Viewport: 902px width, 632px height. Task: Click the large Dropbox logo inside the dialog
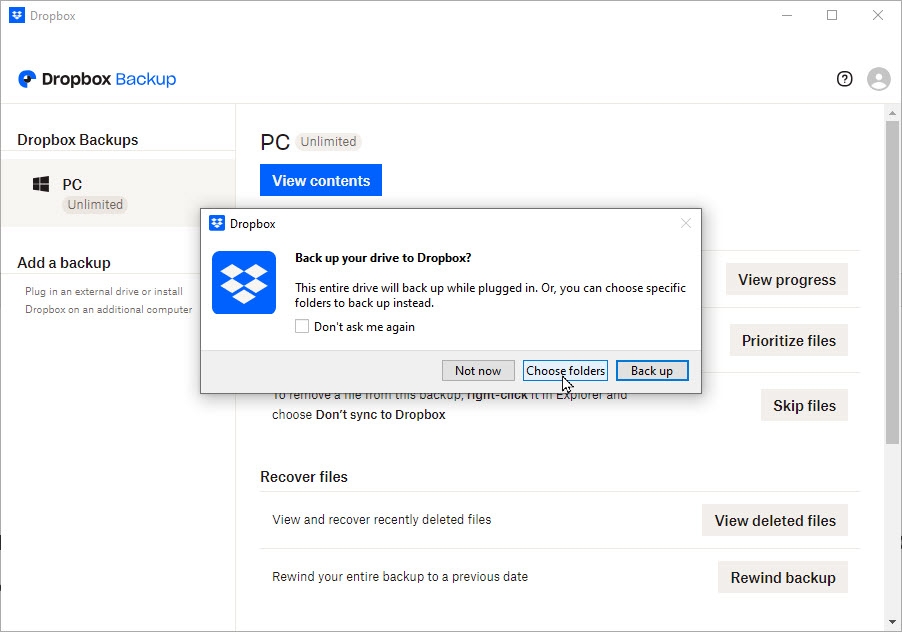[242, 282]
